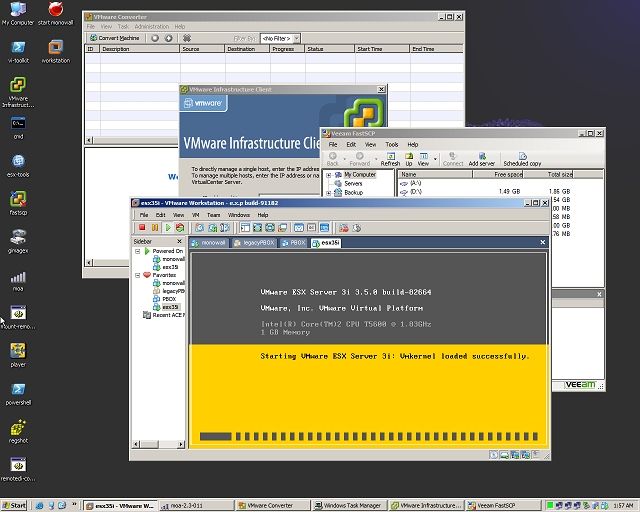Click the Free space column header in FastSCP
This screenshot has height=512, width=640.
[x=498, y=174]
